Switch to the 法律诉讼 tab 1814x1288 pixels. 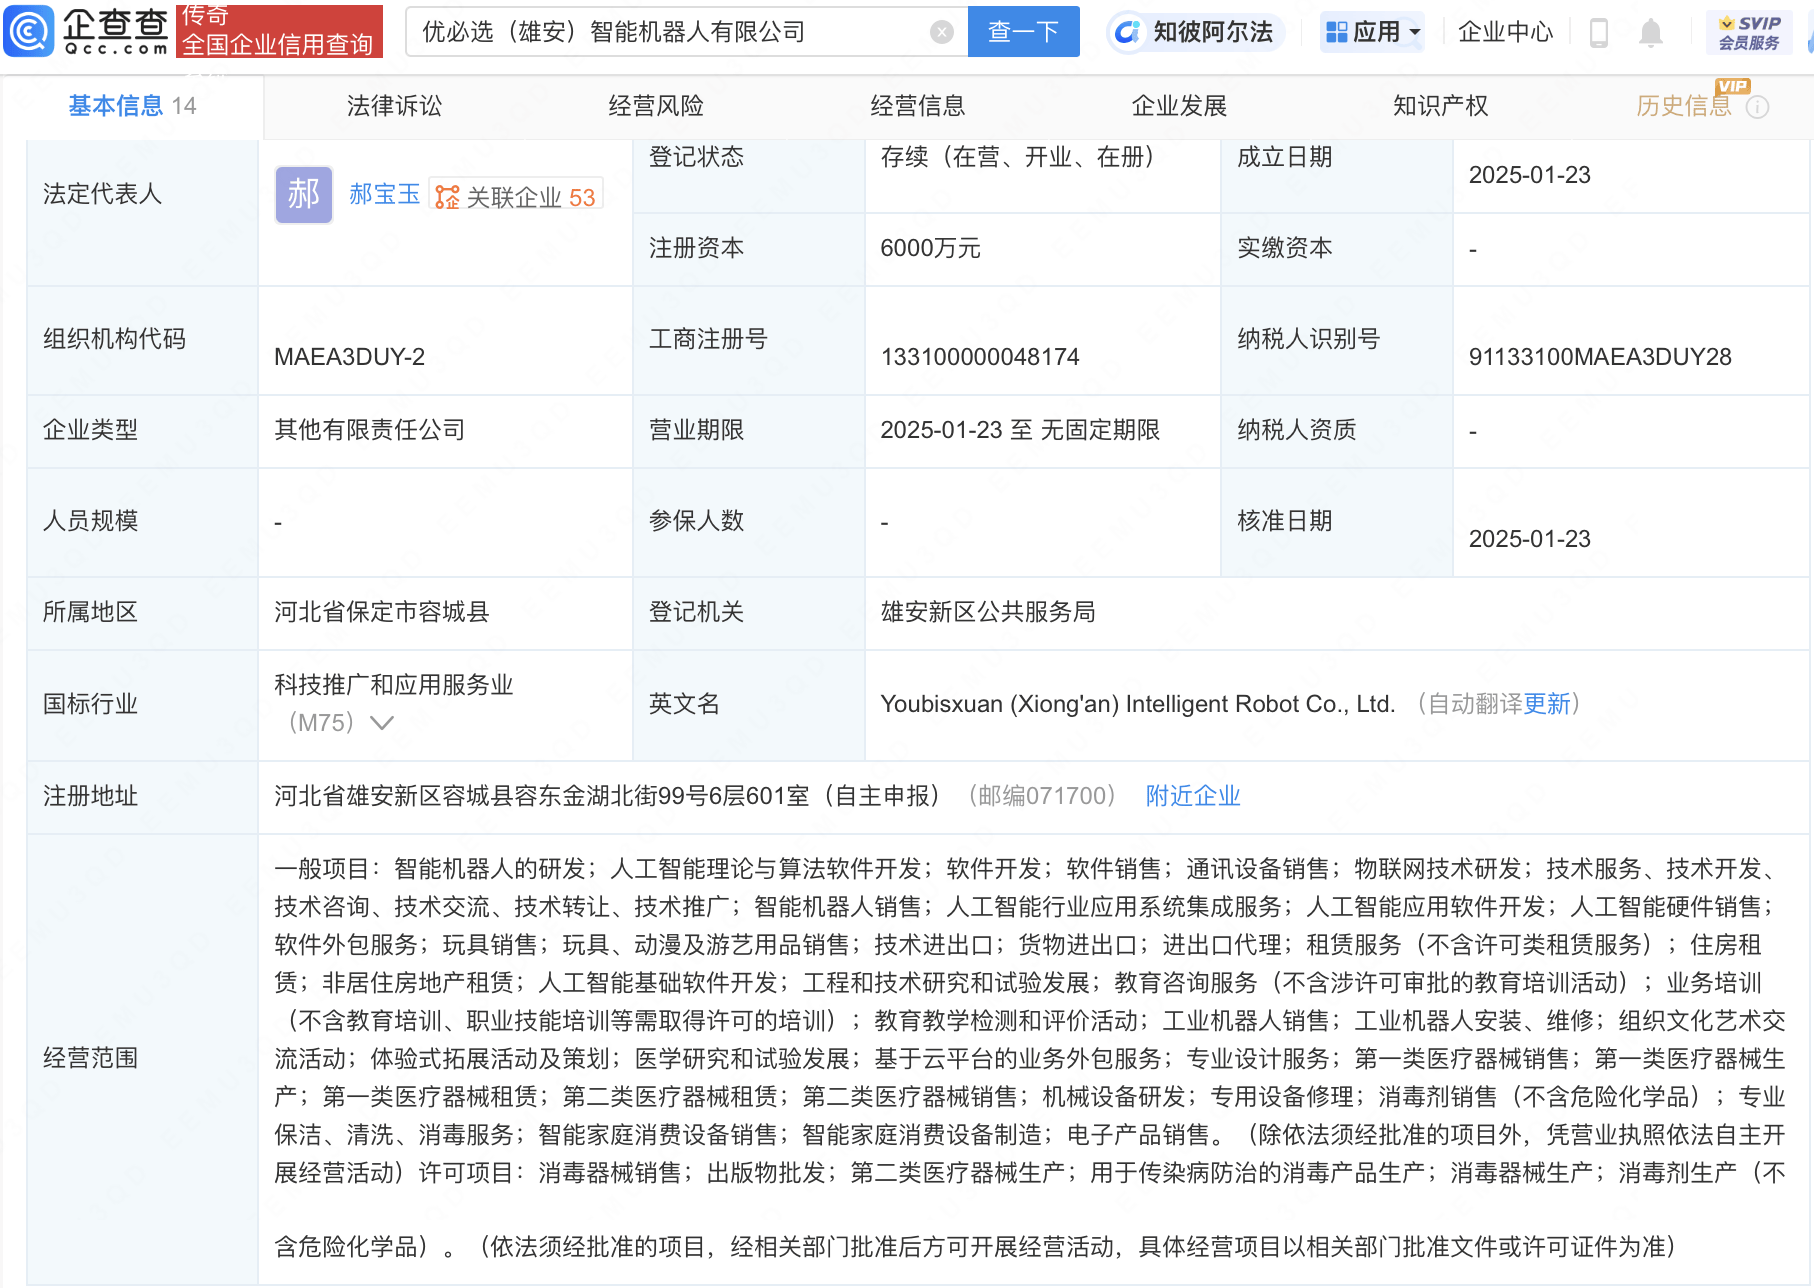(394, 105)
